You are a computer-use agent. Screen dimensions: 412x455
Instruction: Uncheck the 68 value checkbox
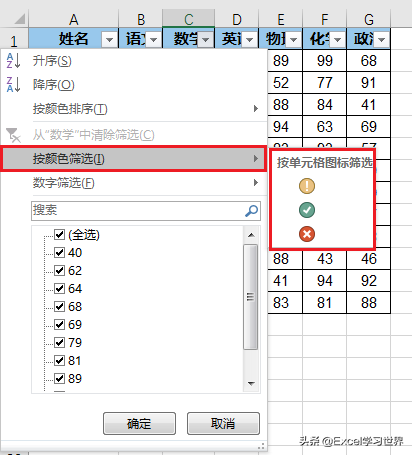pos(59,306)
